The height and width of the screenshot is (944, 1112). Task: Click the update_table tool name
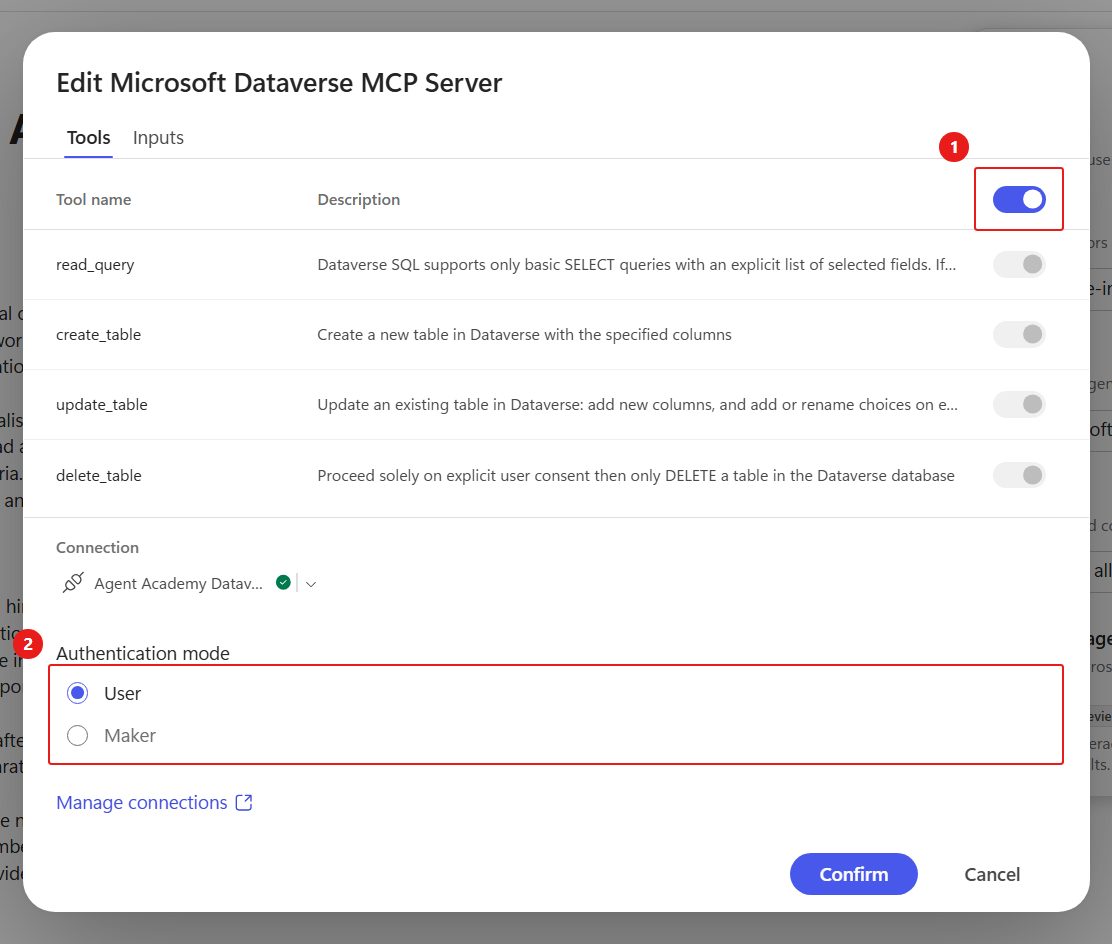[x=101, y=404]
